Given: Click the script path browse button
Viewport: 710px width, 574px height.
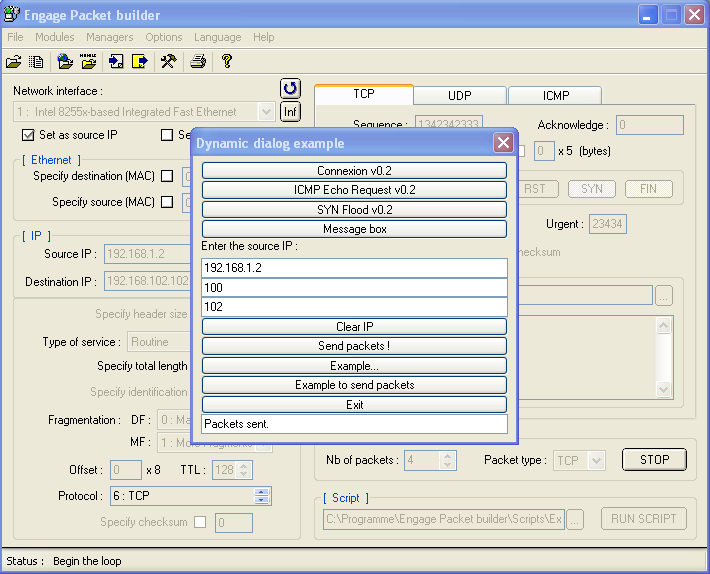Looking at the screenshot, I should click(575, 519).
